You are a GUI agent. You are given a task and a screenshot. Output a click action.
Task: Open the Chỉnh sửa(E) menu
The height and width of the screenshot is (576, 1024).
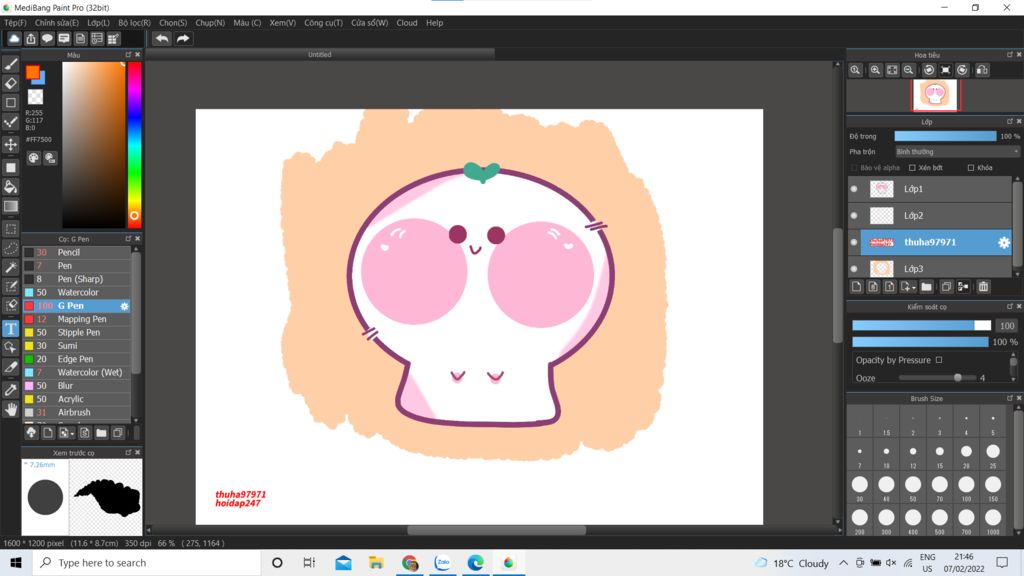(x=57, y=23)
